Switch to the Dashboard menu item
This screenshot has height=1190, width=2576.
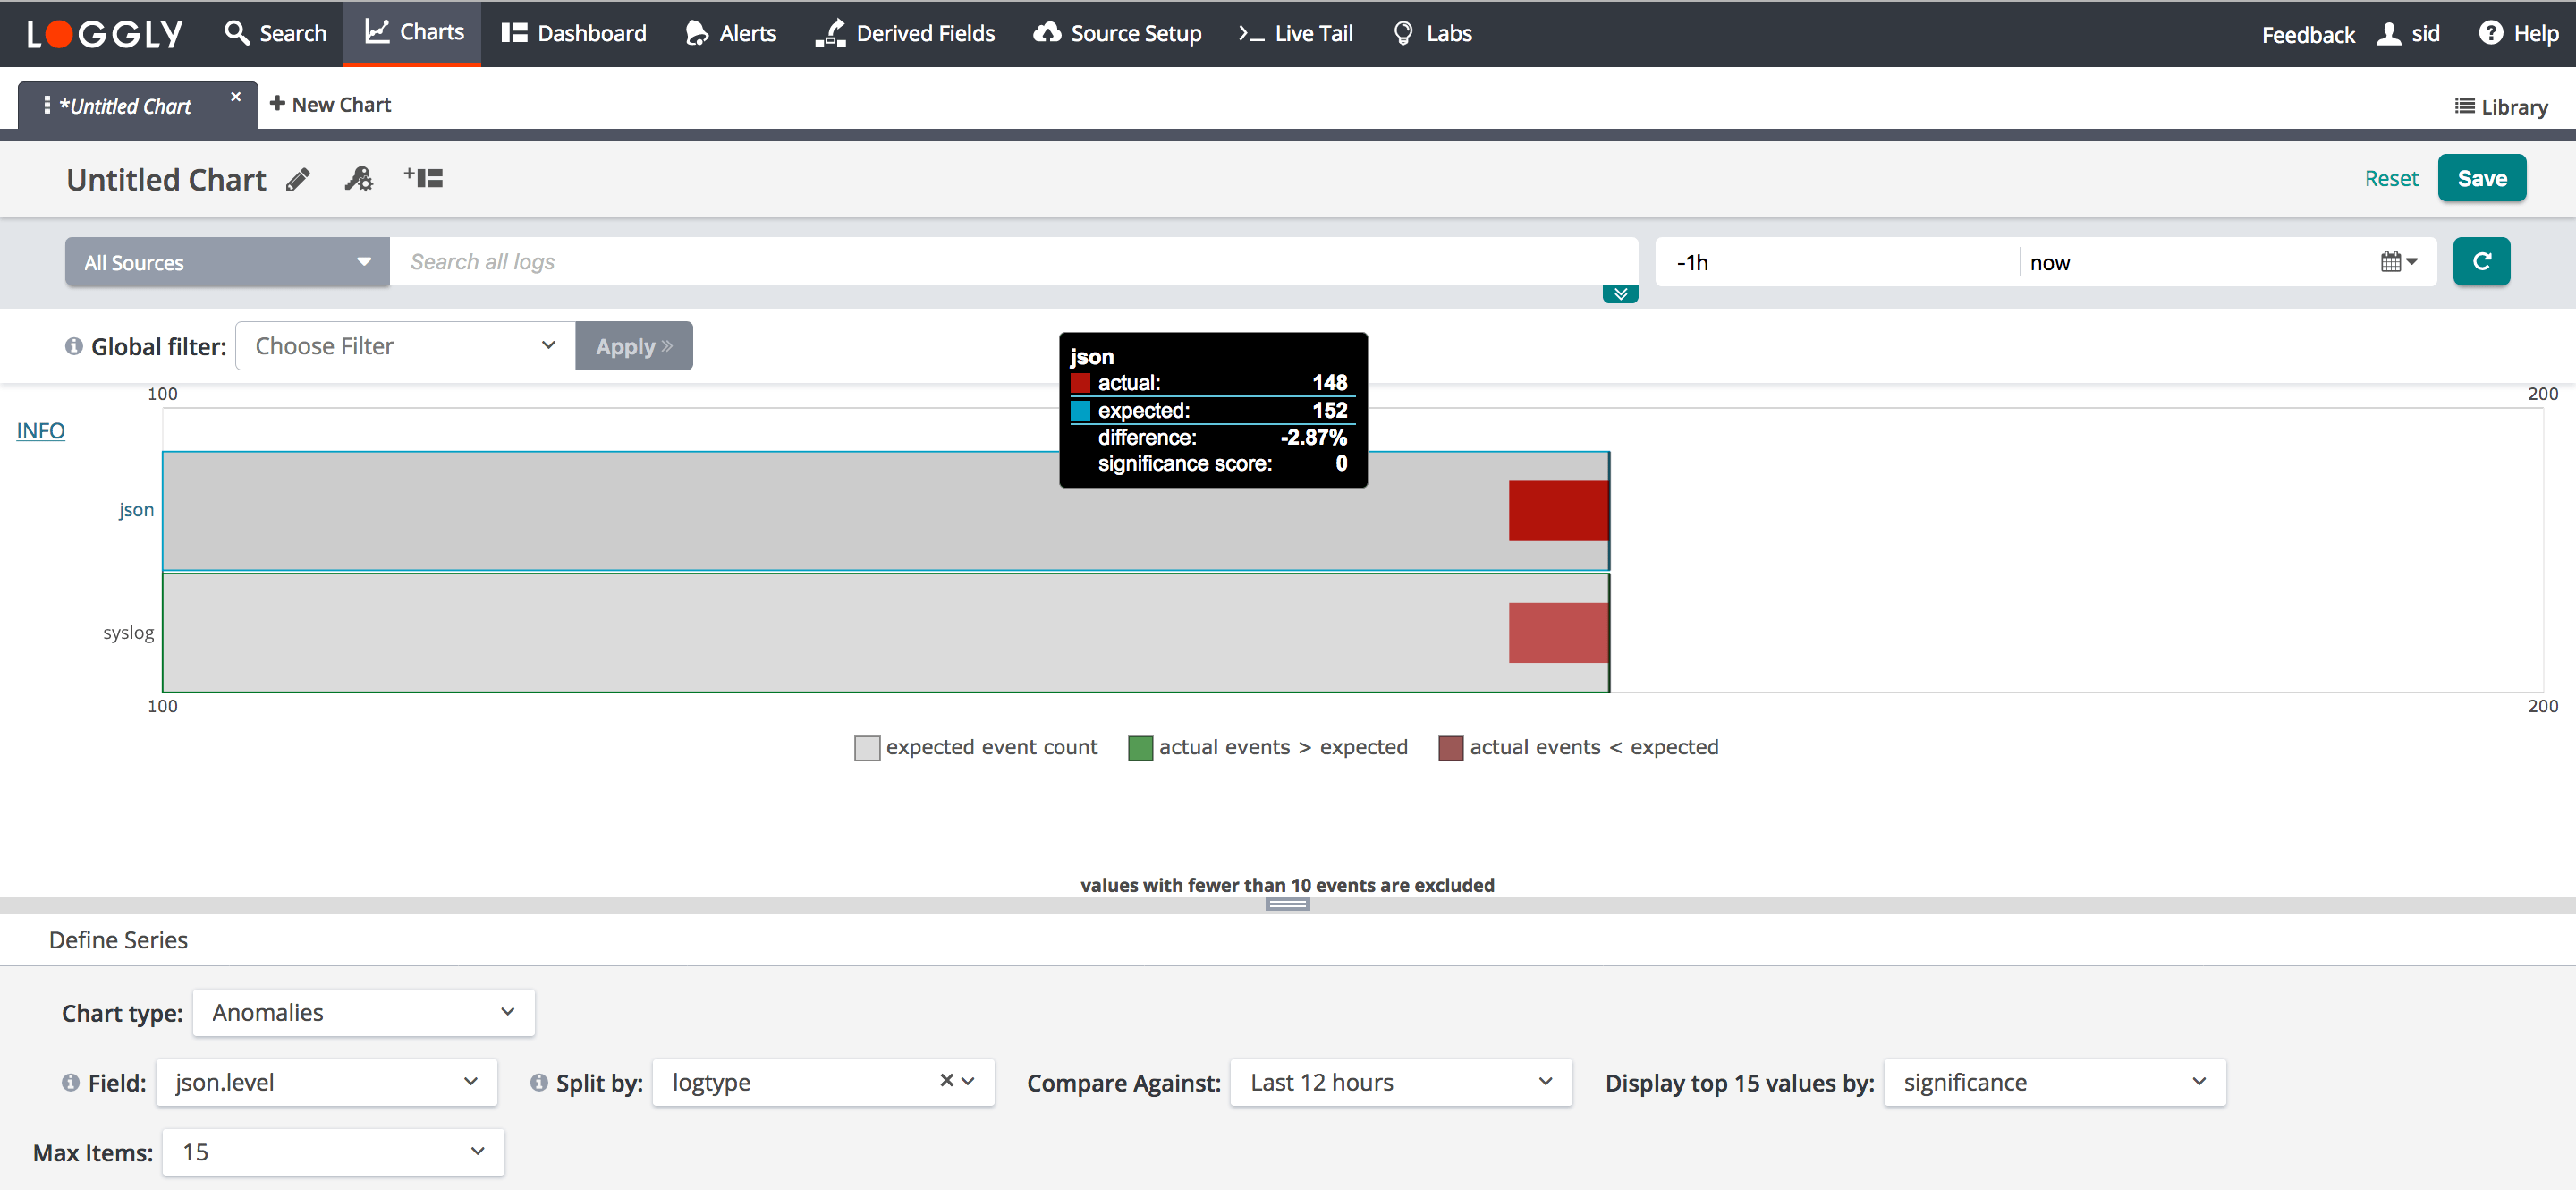tap(574, 34)
